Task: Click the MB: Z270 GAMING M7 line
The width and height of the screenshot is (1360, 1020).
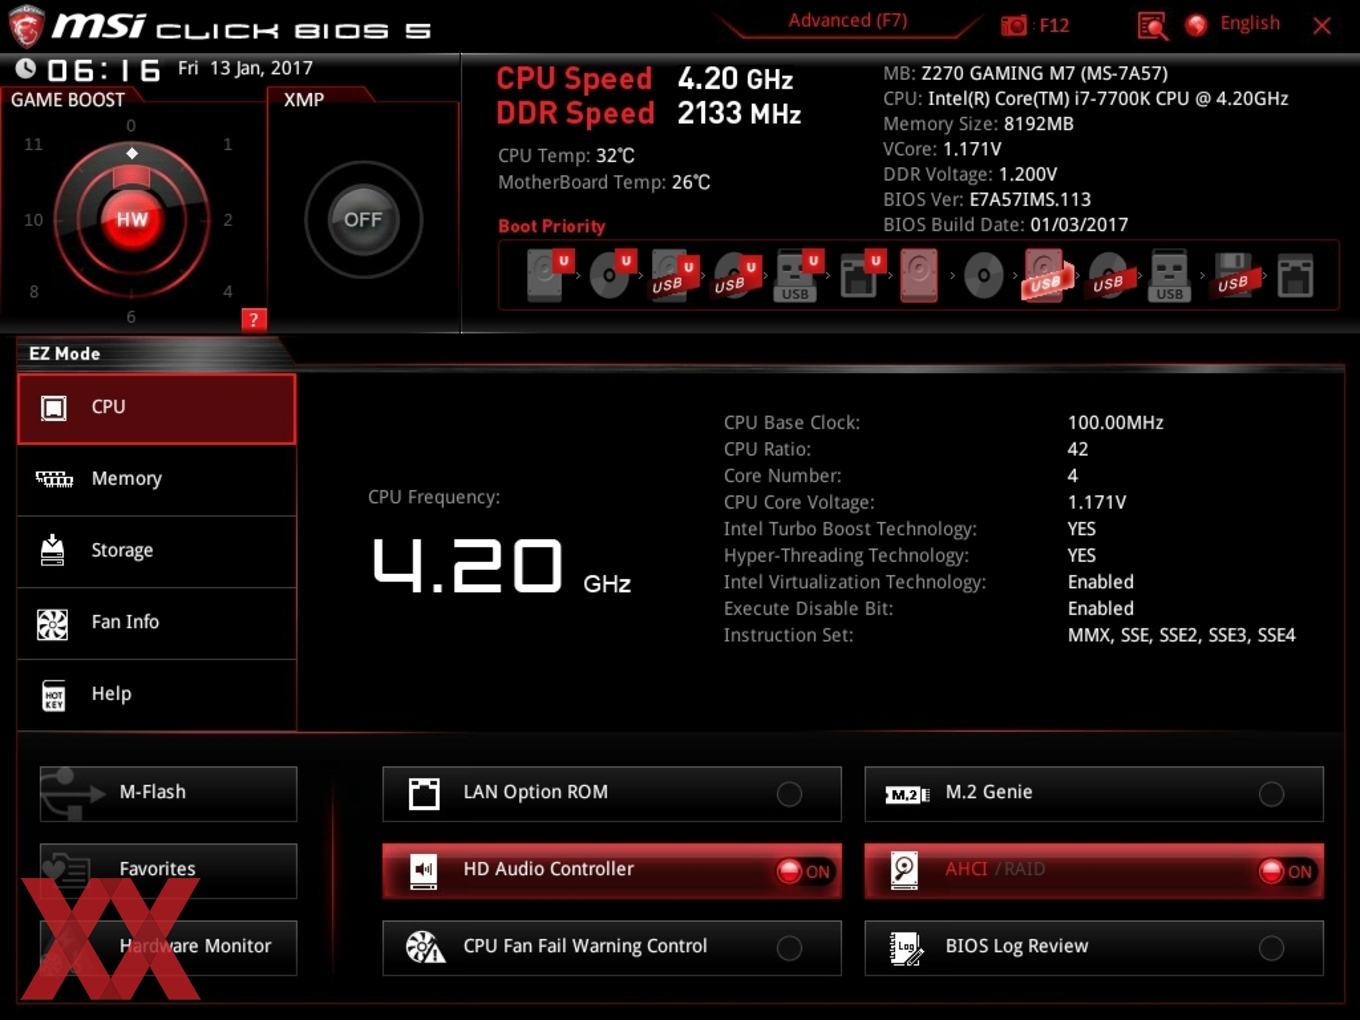Action: (x=1025, y=73)
